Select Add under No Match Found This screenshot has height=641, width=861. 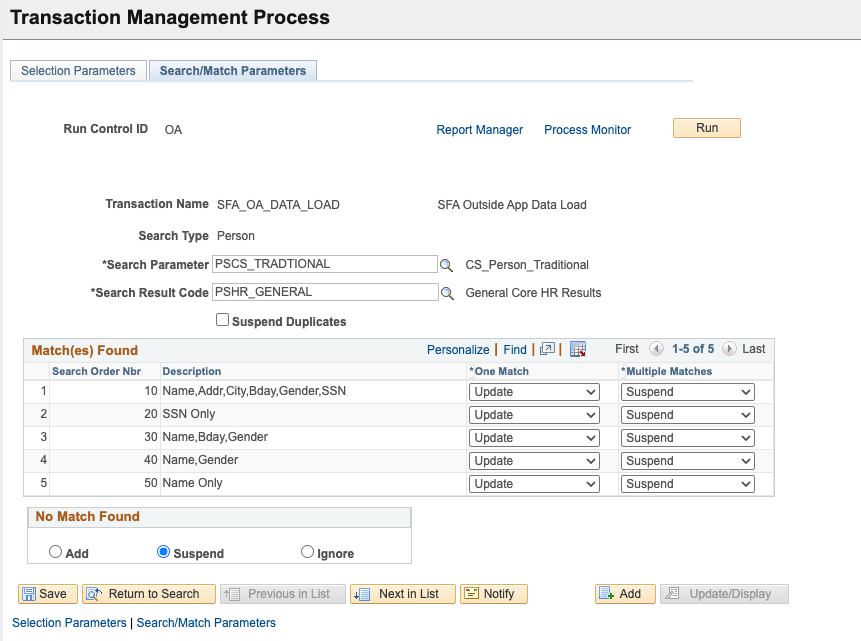56,551
